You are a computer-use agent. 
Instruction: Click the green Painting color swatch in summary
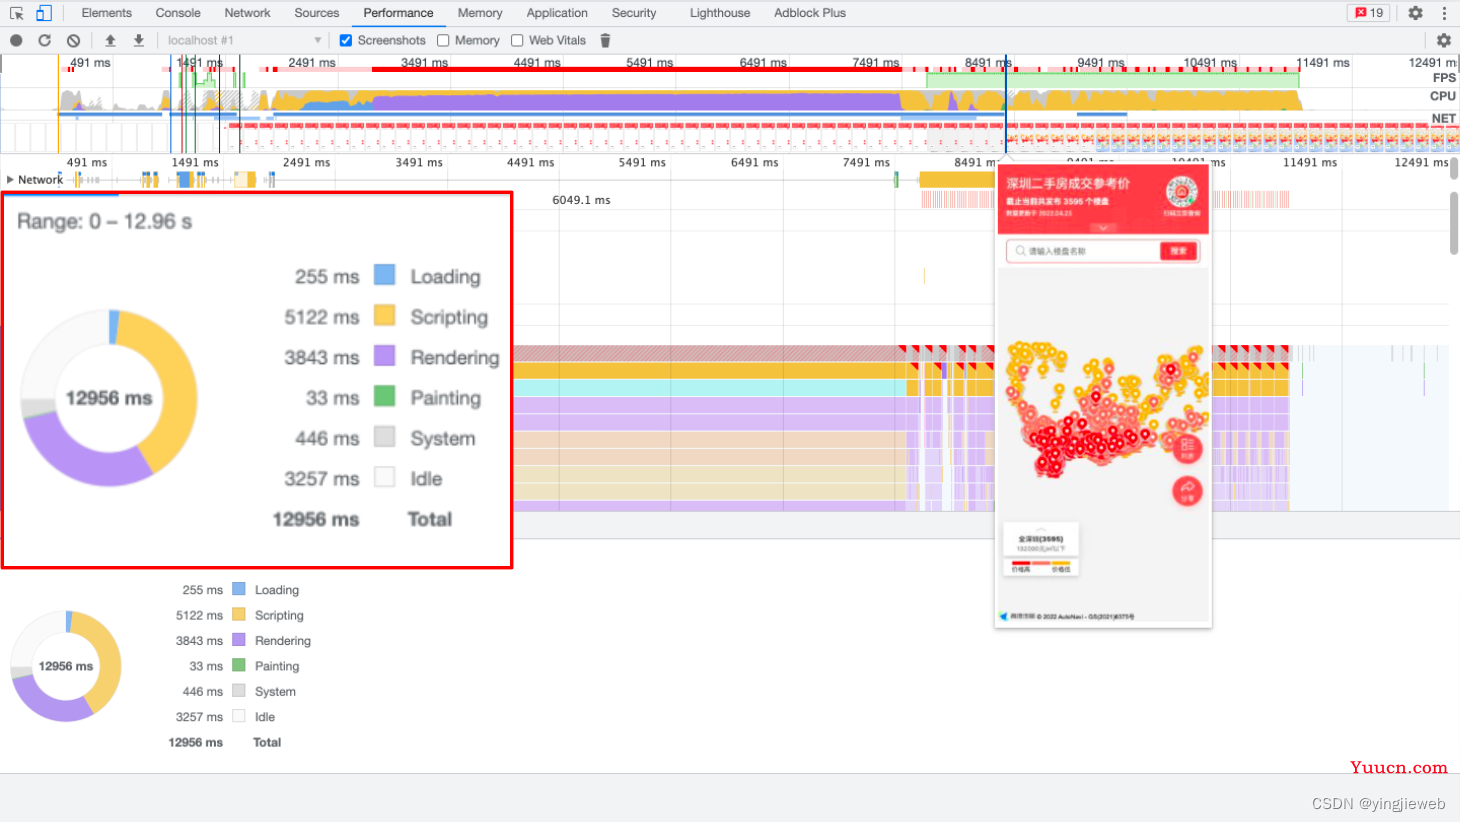point(239,665)
